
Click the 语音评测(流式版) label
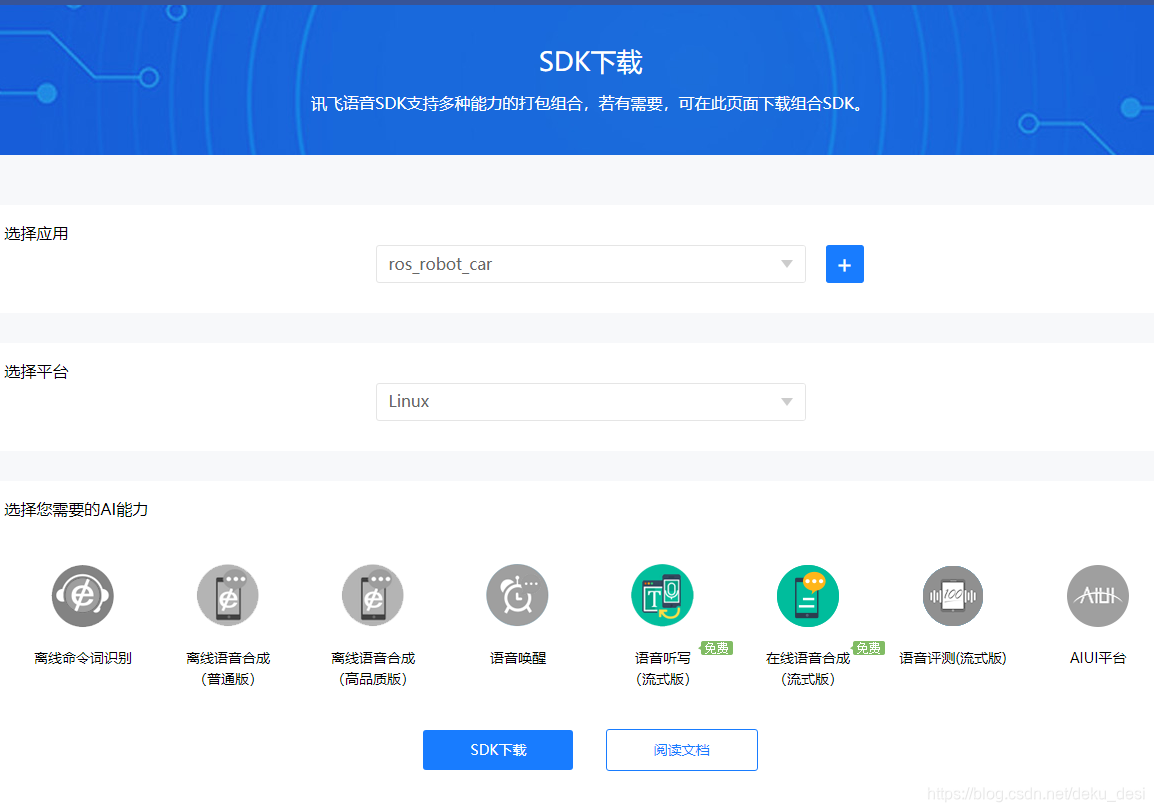coord(952,658)
